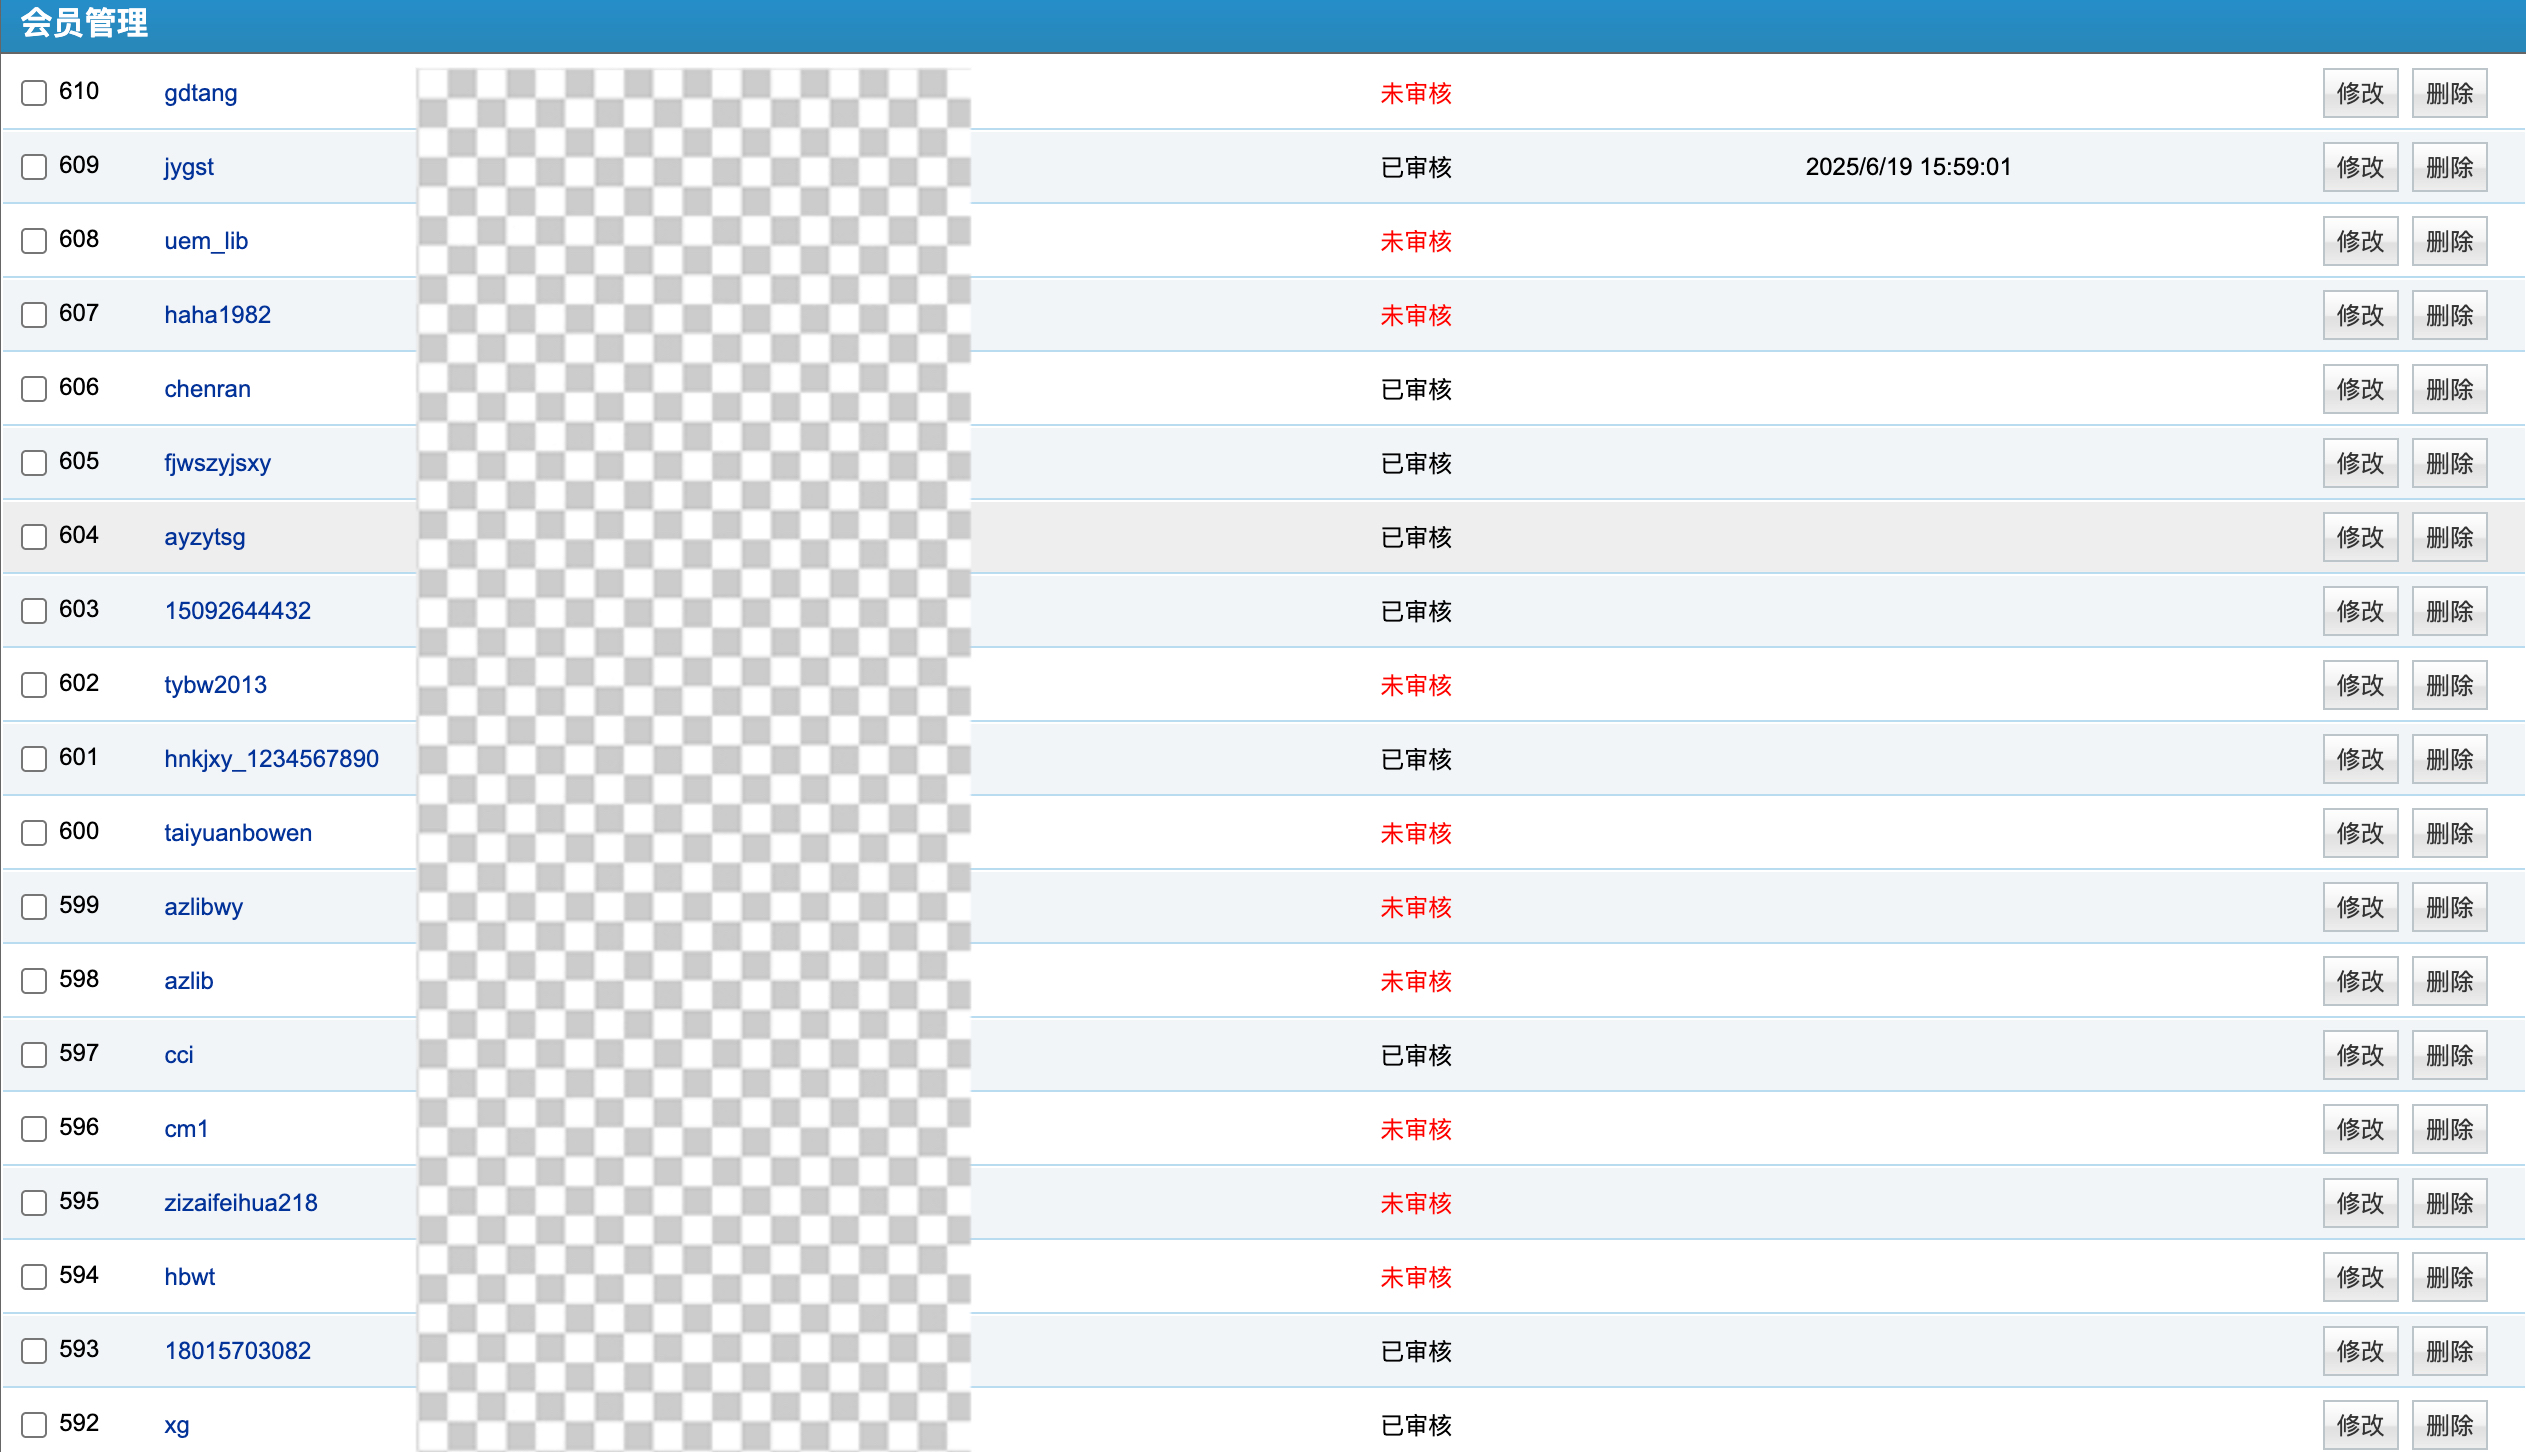The image size is (2526, 1452).
Task: Toggle checkbox for member 601
Action: coord(34,759)
